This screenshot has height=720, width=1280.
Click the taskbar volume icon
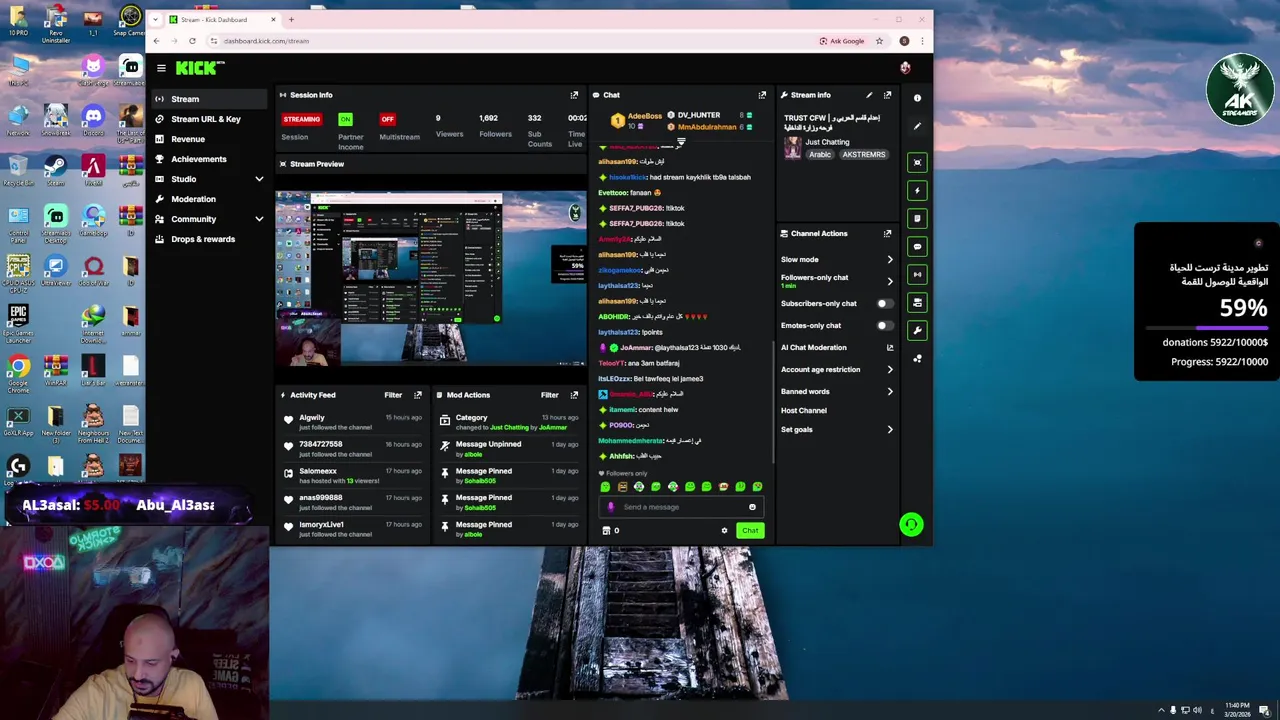[x=1197, y=710]
